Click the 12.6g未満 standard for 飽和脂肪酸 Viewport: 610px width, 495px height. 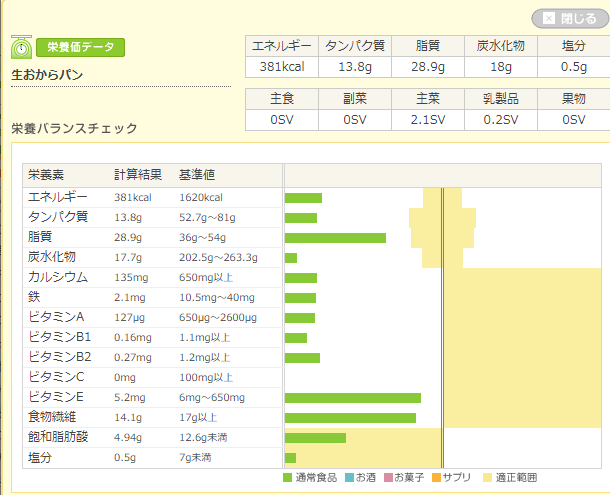pos(203,438)
